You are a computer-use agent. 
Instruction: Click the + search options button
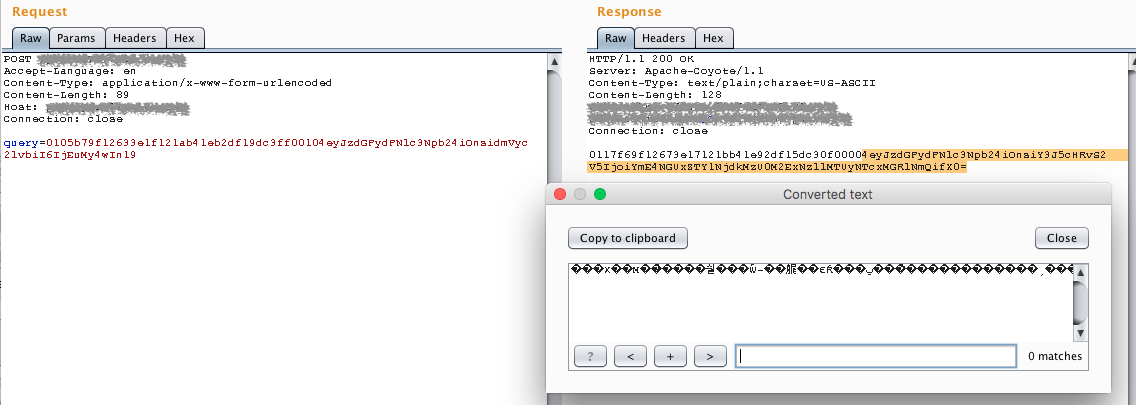pyautogui.click(x=670, y=355)
